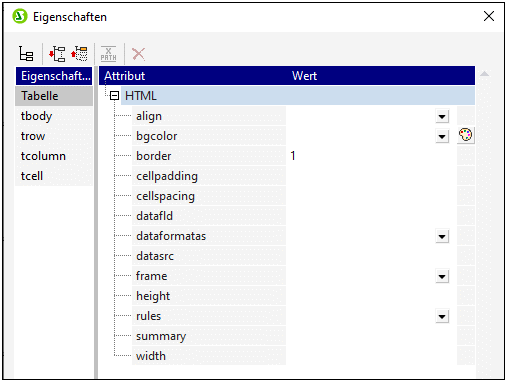Image resolution: width=507 pixels, height=382 pixels.
Task: Click the border value field showing 1
Action: pyautogui.click(x=371, y=156)
